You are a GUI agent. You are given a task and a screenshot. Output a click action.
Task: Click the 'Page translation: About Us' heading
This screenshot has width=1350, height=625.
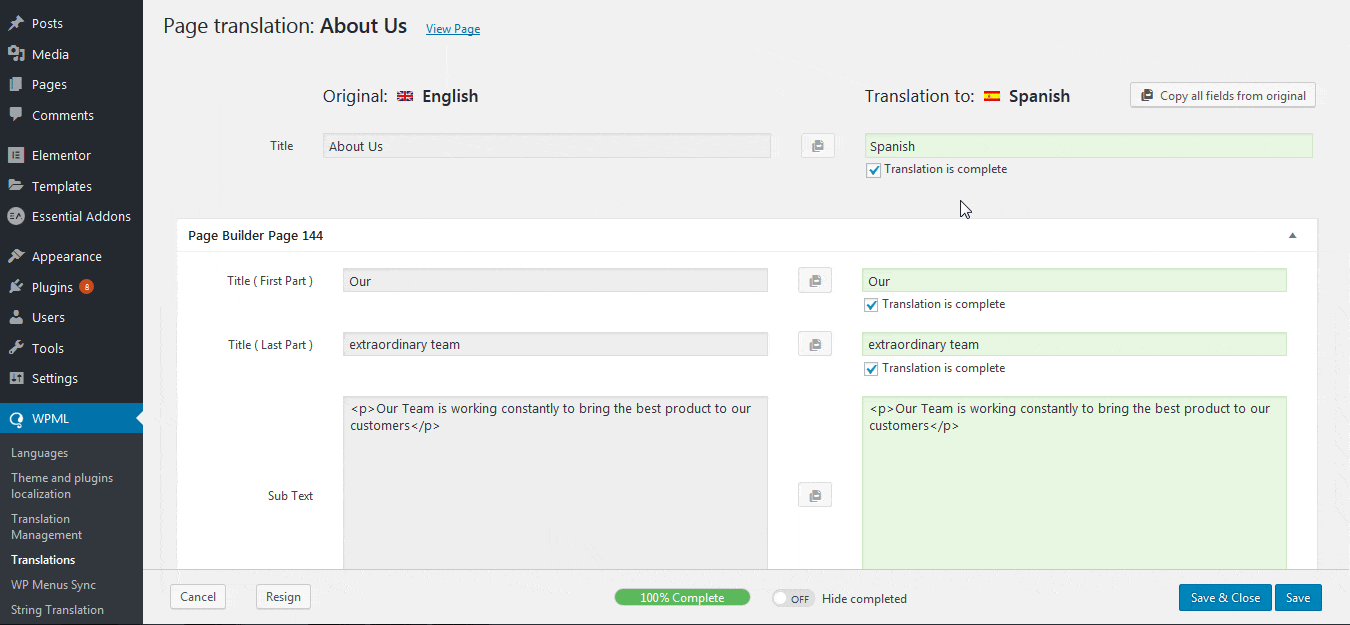(x=285, y=26)
